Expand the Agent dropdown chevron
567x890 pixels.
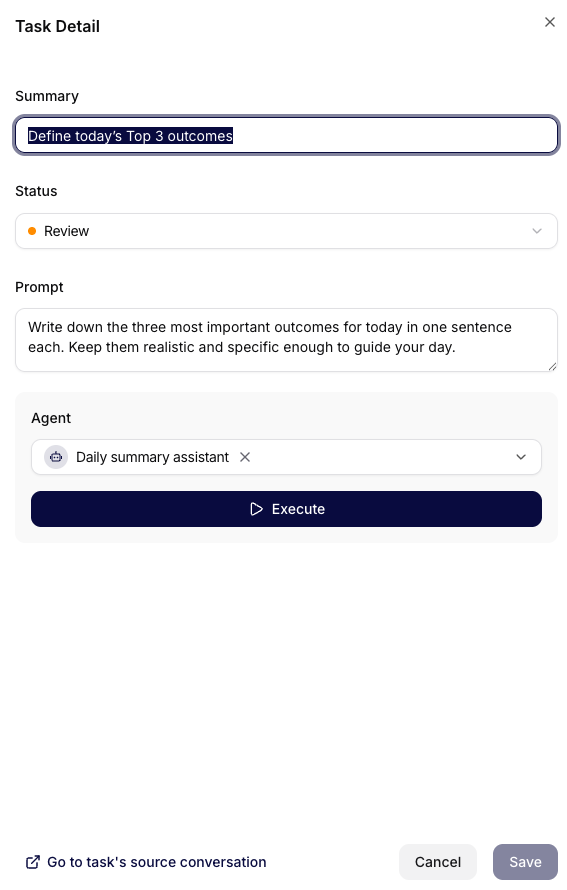520,457
